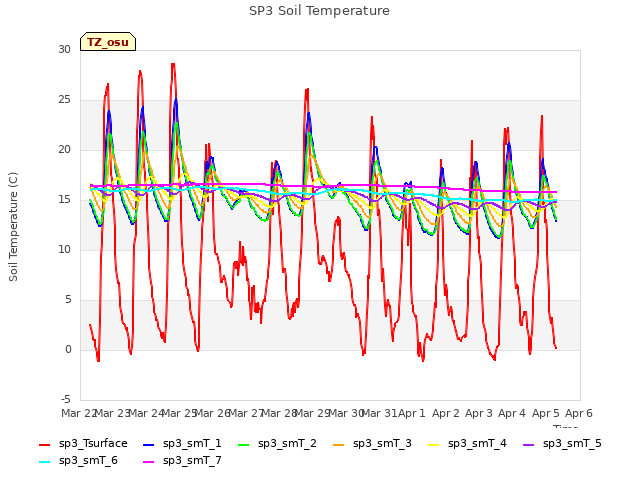This screenshot has width=640, height=480.
Task: Click the Apr 3 x-axis tick label
Action: point(479,413)
